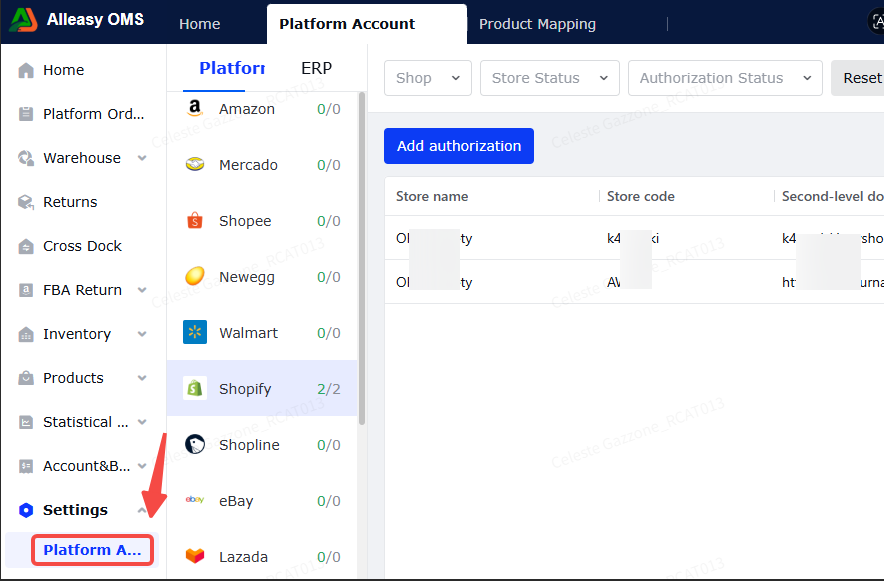Expand the FBA Return menu chevron
The width and height of the screenshot is (884, 581).
point(142,290)
